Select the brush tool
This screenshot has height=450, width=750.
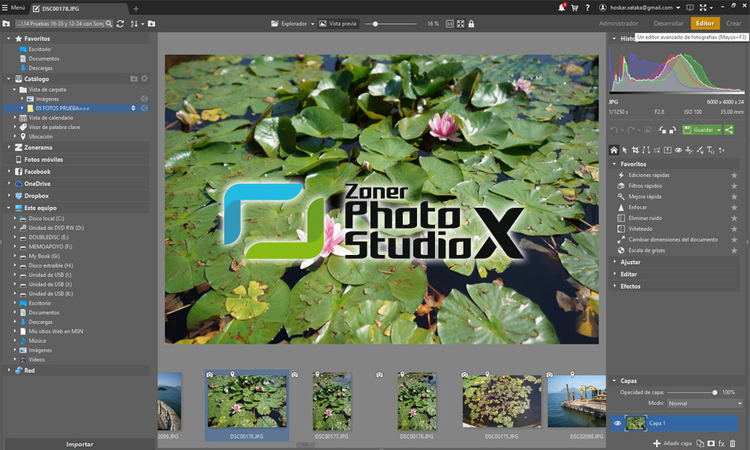pyautogui.click(x=700, y=150)
